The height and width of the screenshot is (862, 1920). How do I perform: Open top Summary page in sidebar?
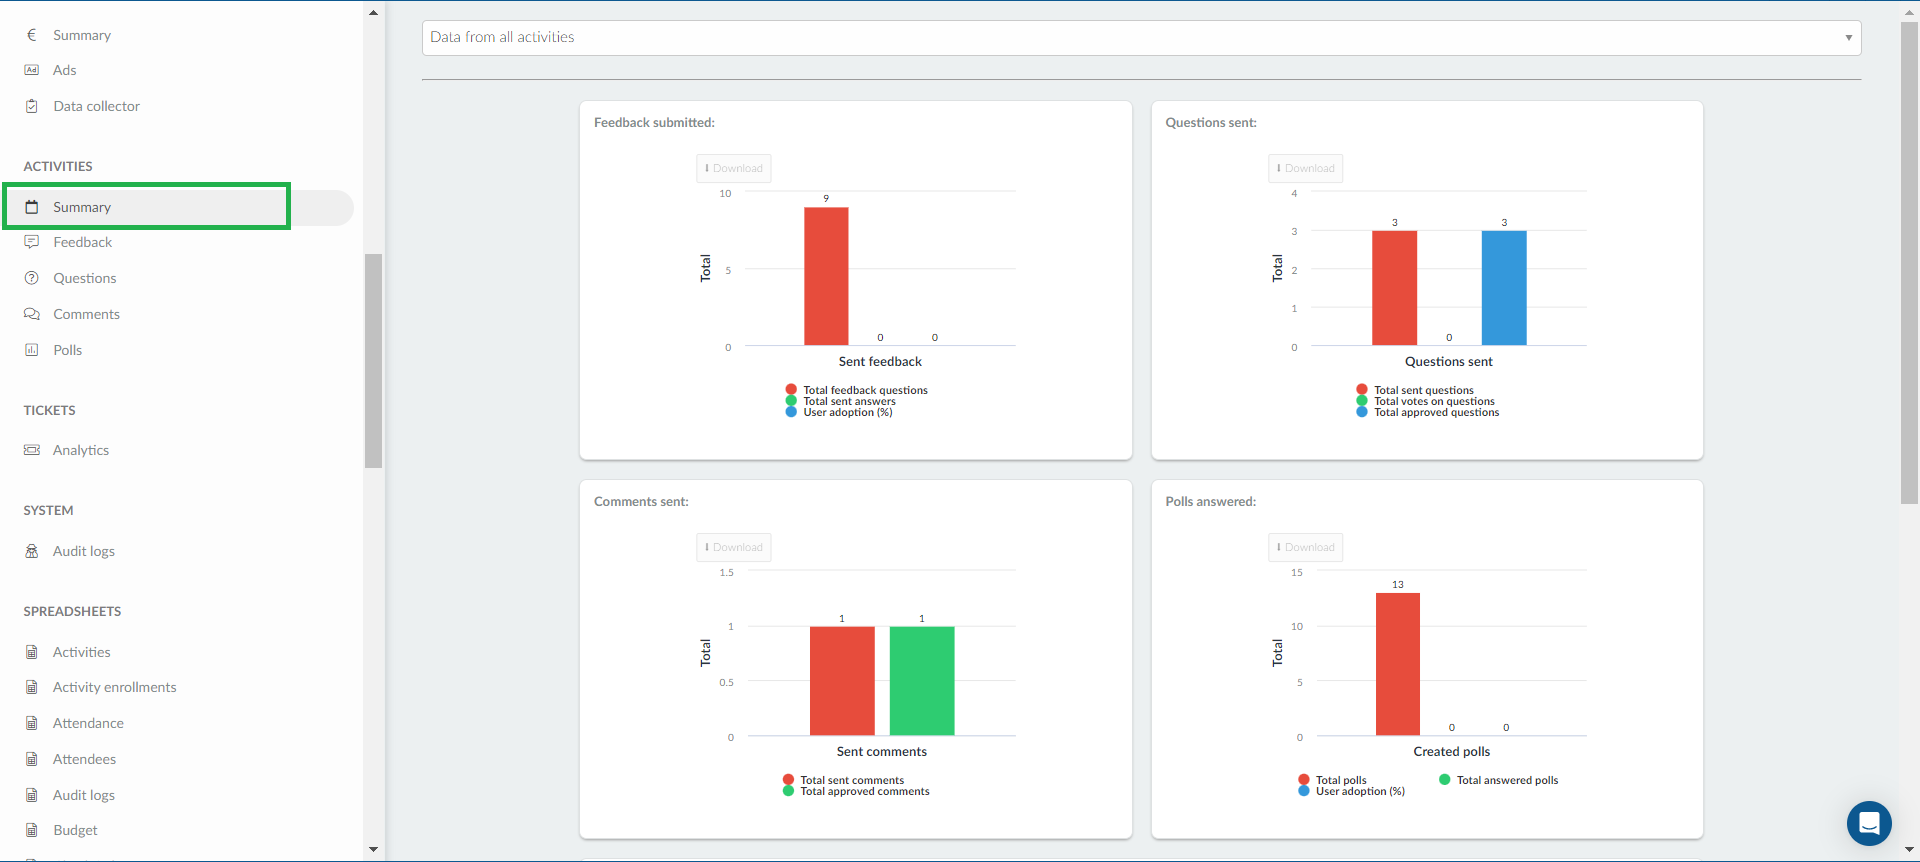click(82, 35)
